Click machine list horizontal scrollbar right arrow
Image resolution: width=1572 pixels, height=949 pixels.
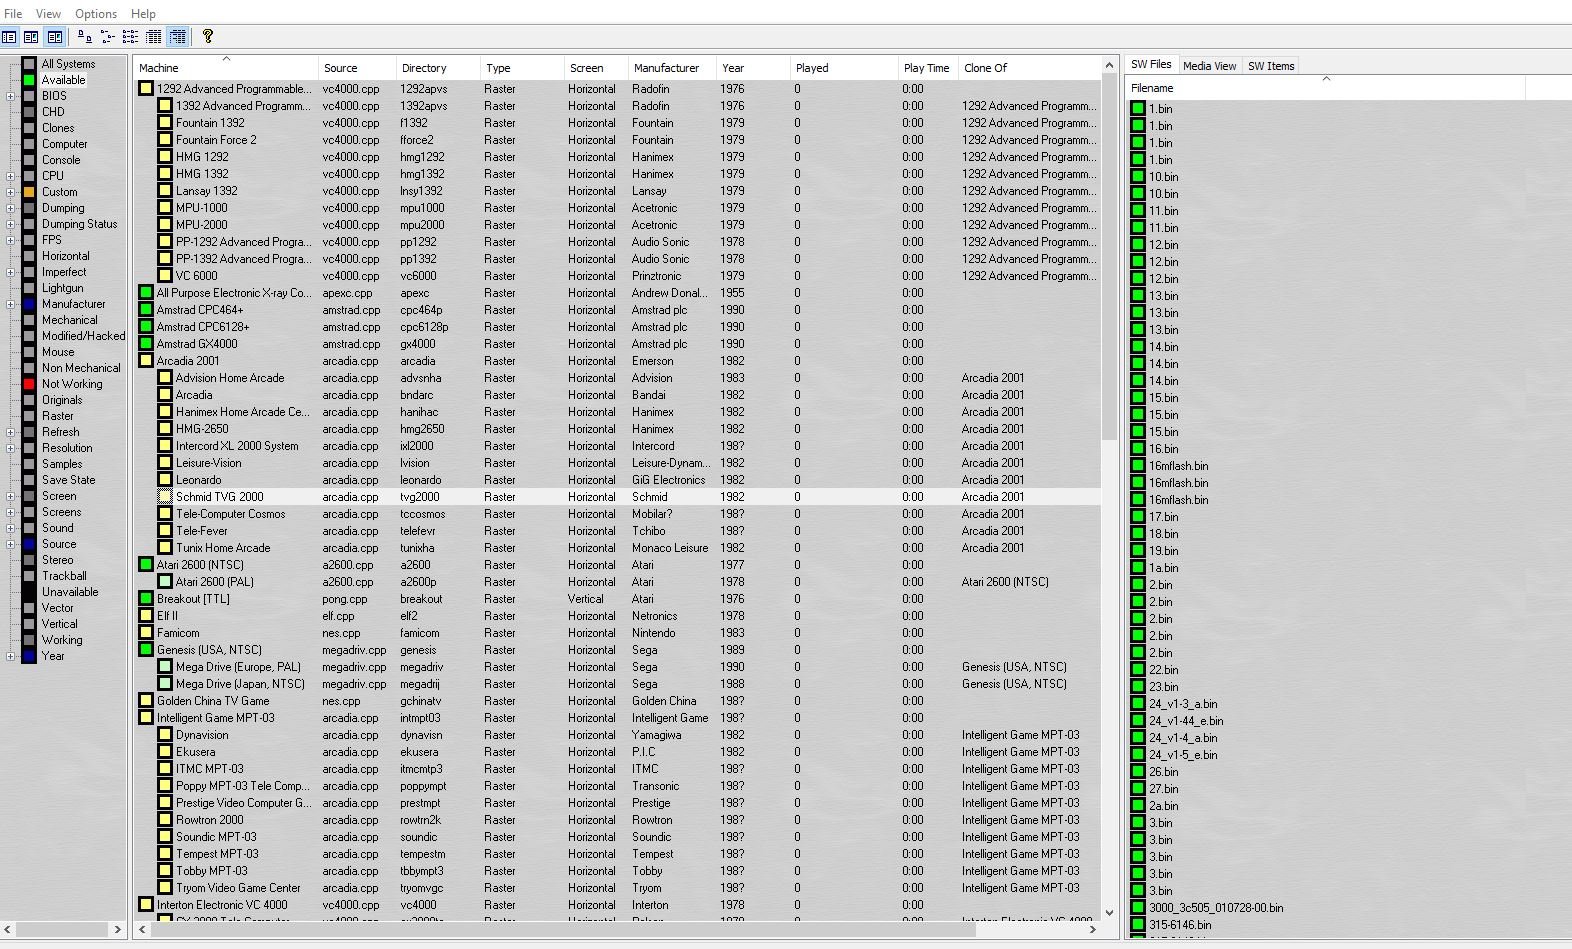1092,930
